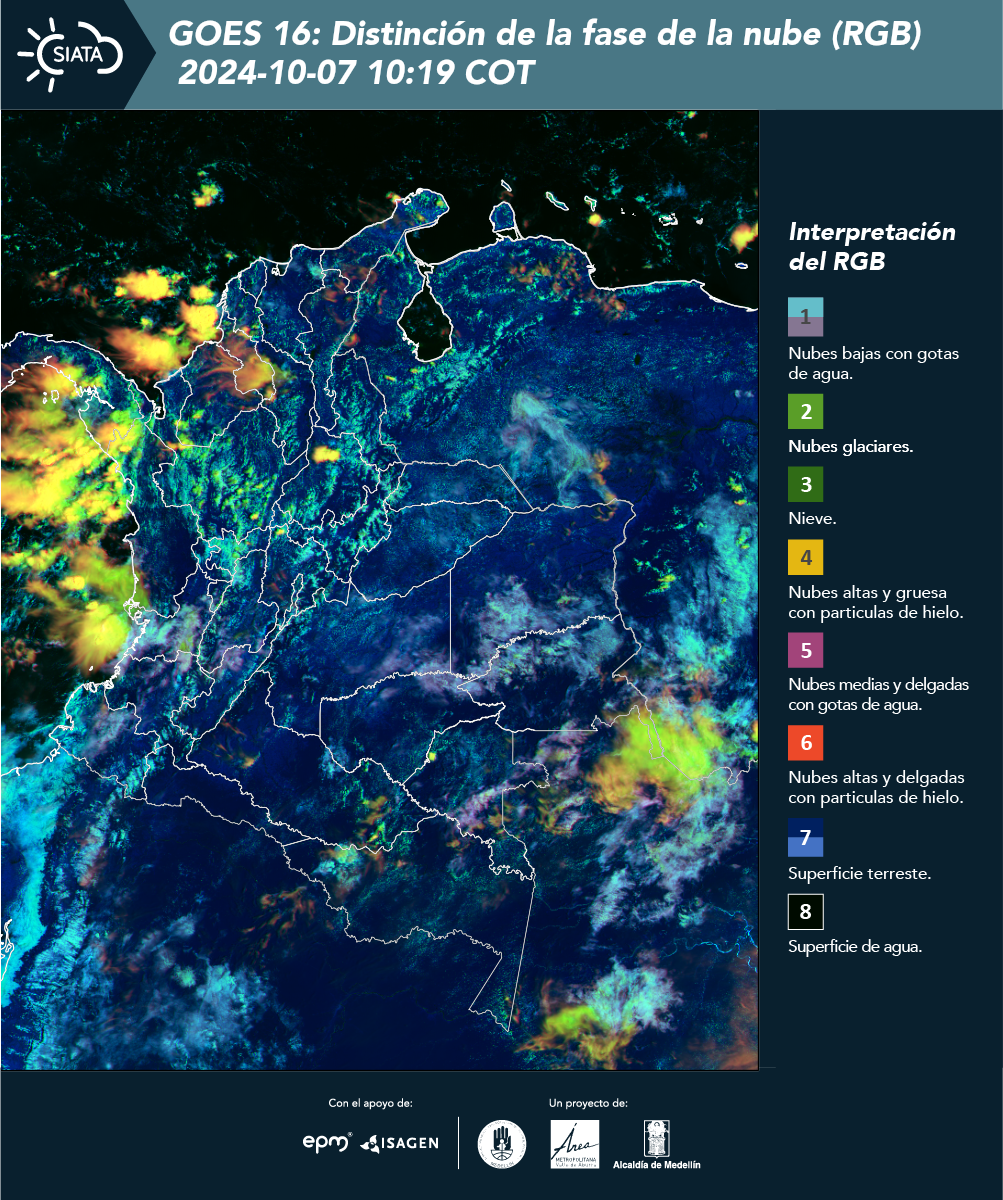This screenshot has height=1200, width=1003.
Task: Select dark green legend swatch 3 for snow
Action: click(x=805, y=485)
